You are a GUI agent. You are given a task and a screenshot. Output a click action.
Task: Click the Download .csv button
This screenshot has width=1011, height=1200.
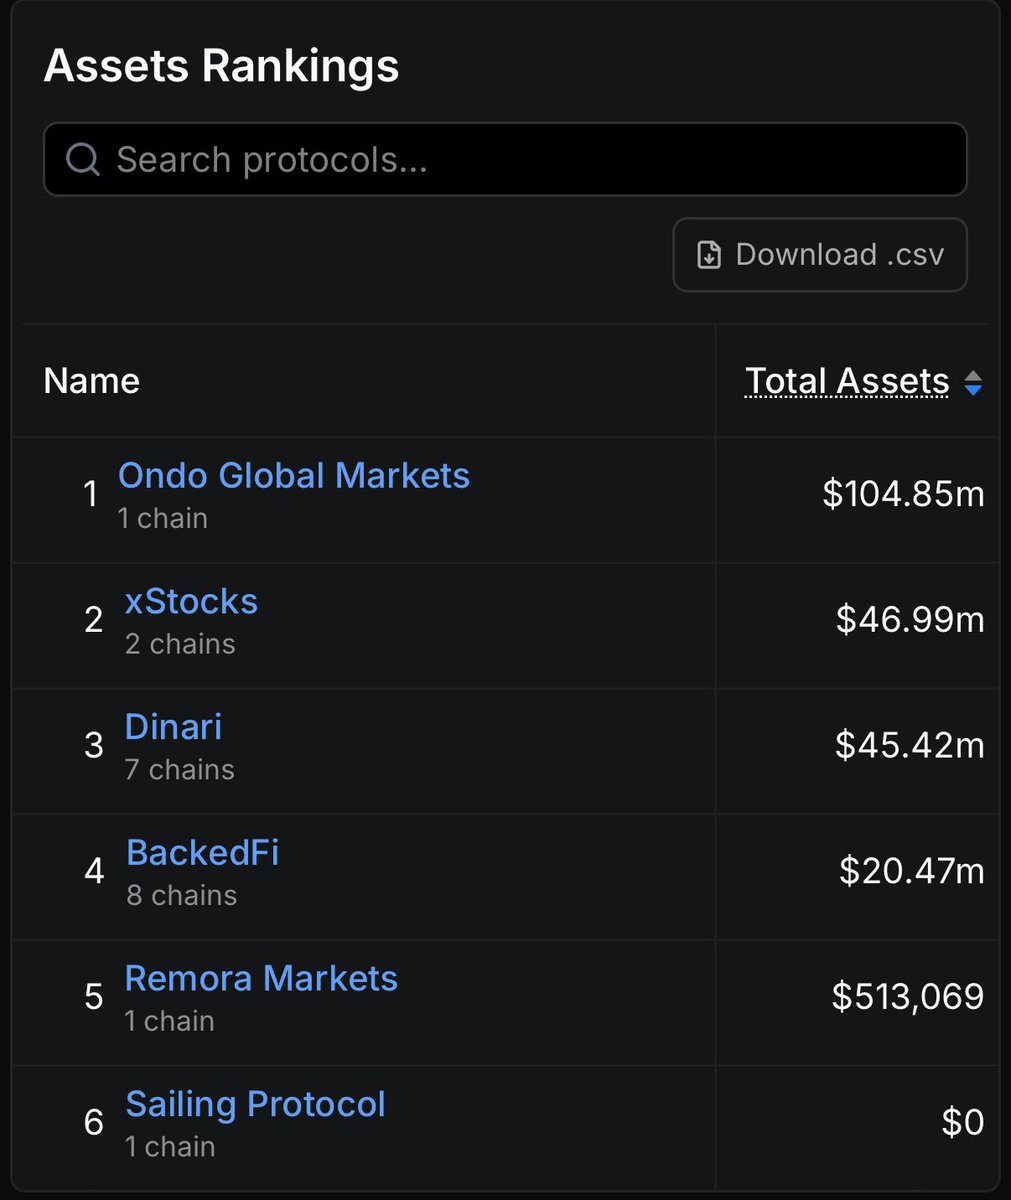point(820,255)
